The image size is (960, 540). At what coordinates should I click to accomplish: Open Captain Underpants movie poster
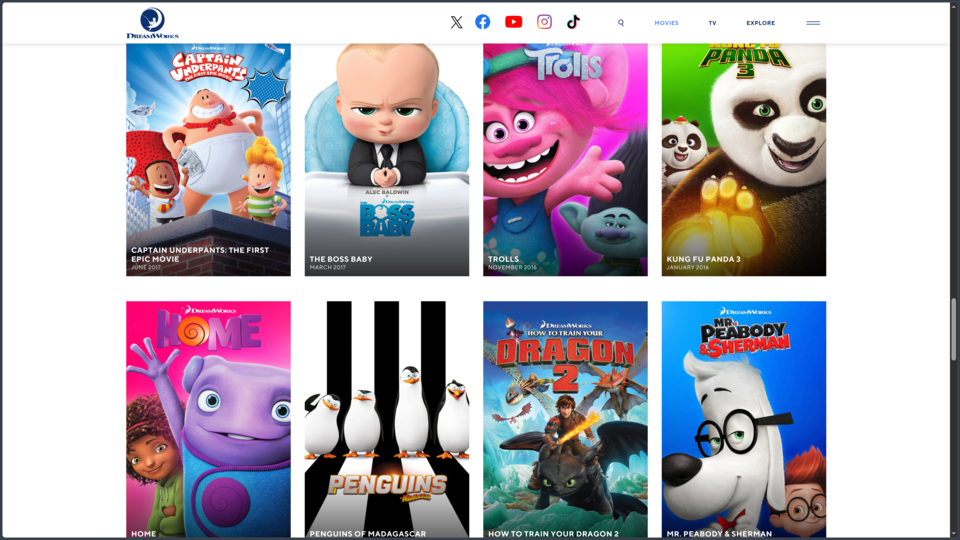click(x=208, y=159)
